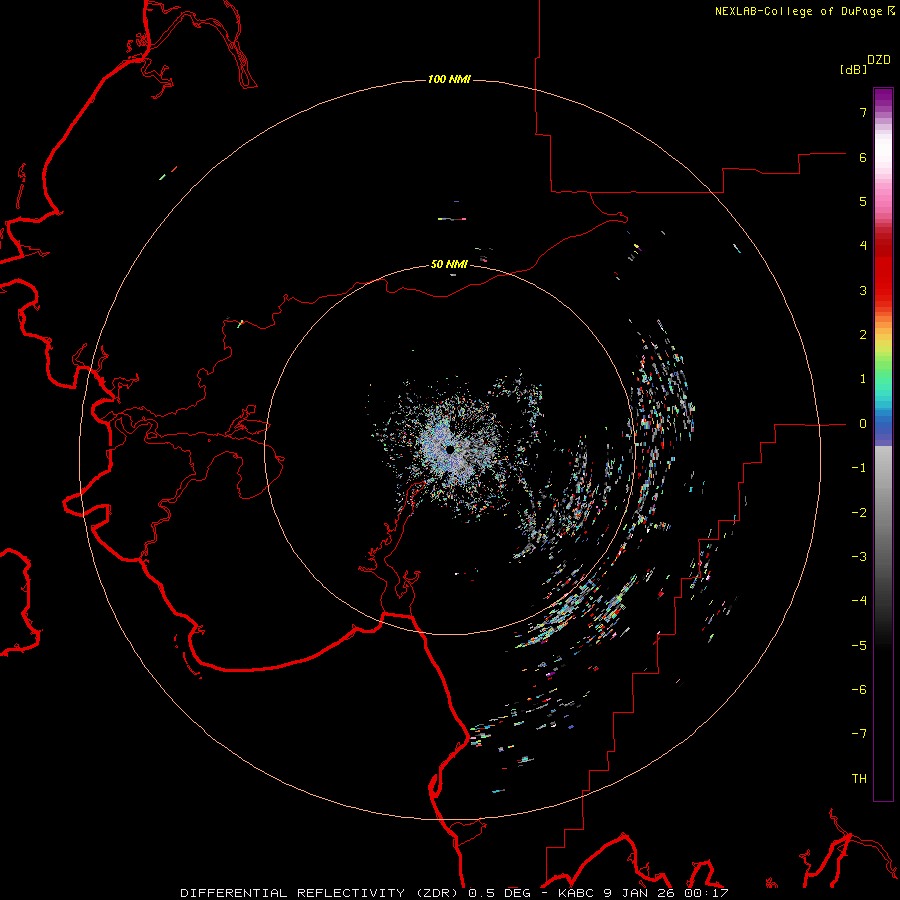Image resolution: width=900 pixels, height=900 pixels.
Task: Click the 6 dB tick label on colorbar
Action: coord(863,157)
